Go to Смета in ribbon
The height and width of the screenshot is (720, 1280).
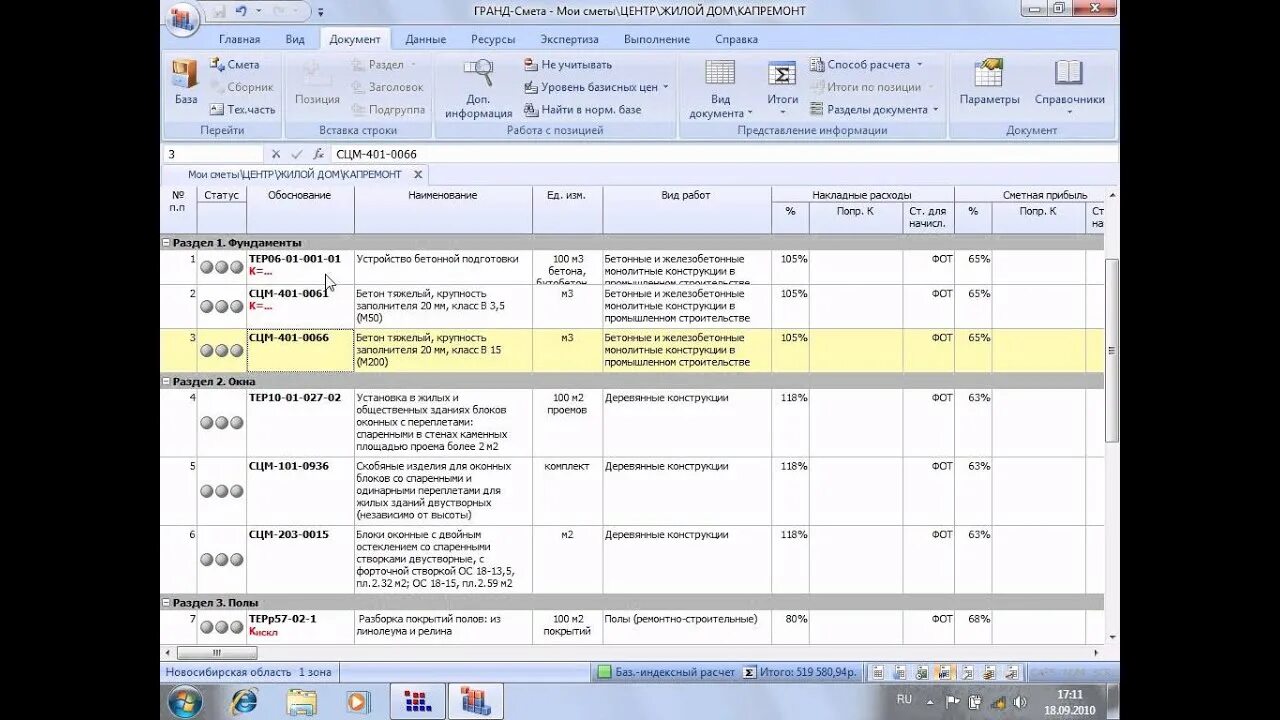pos(234,64)
